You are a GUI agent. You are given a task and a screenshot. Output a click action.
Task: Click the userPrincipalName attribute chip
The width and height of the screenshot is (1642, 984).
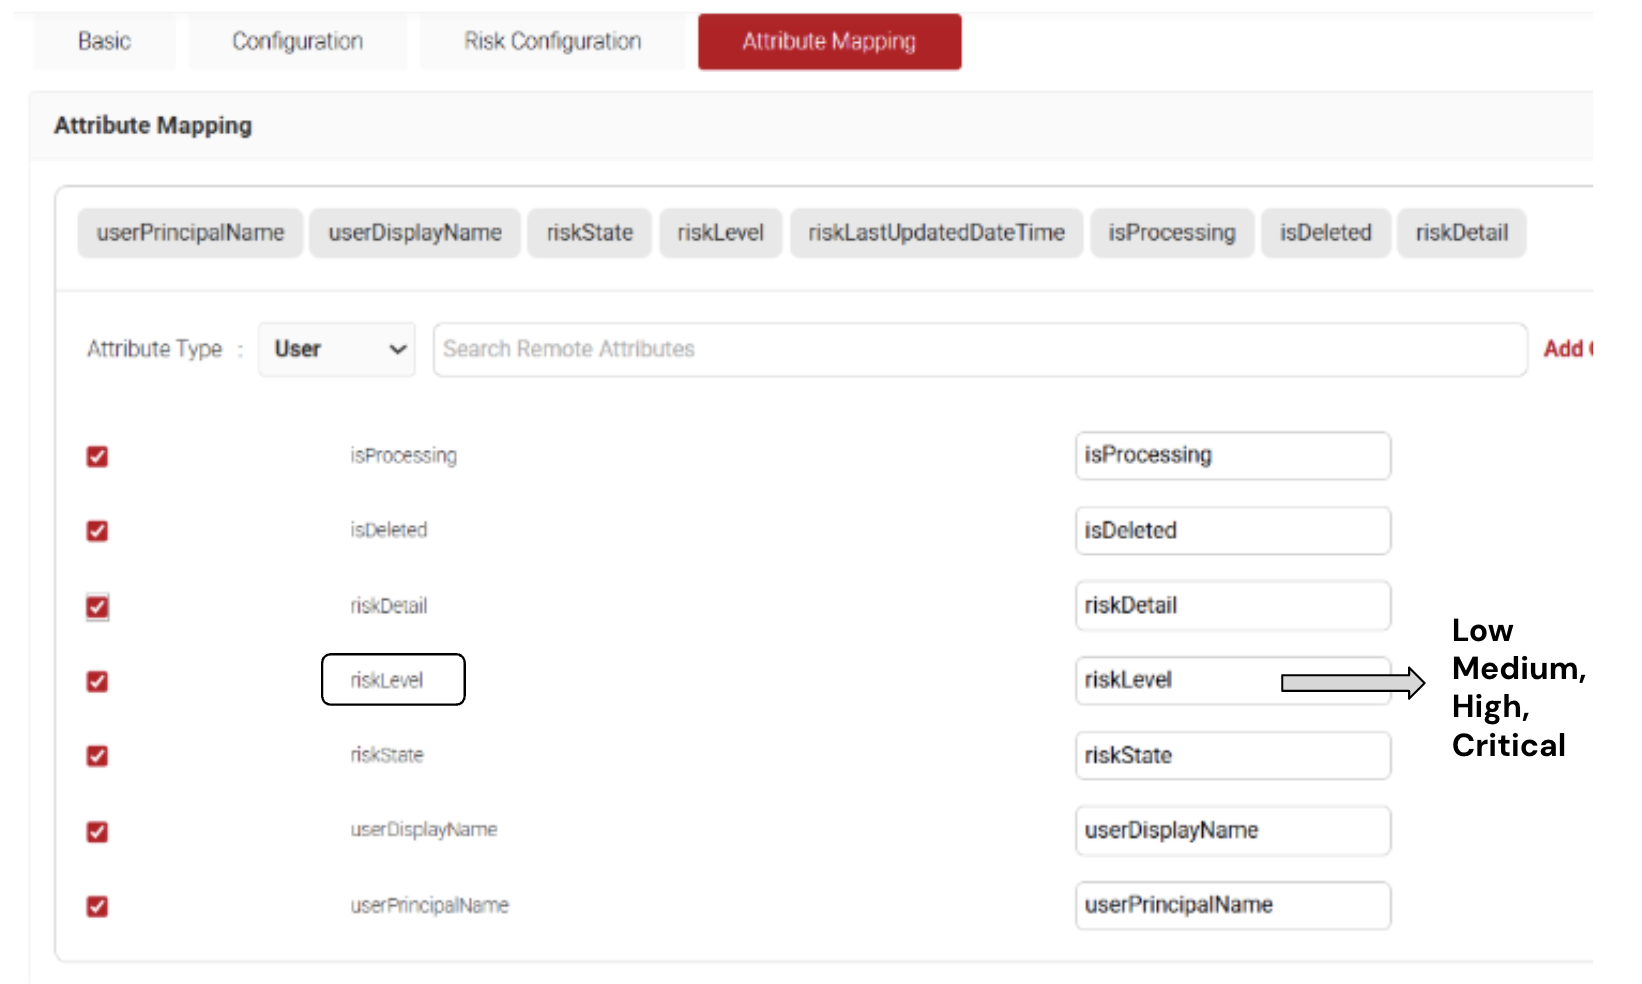190,233
